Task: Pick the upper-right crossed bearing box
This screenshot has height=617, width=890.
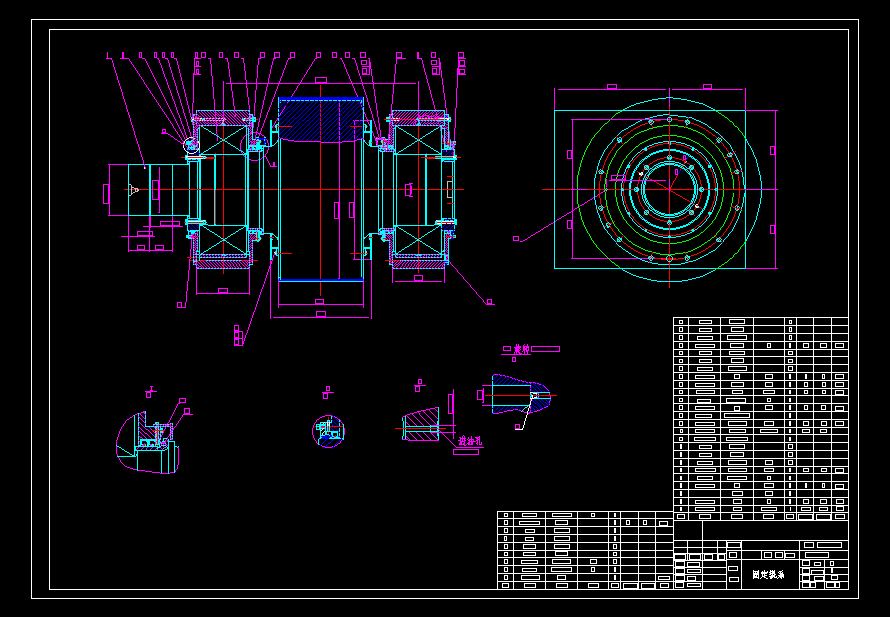Action: [x=417, y=140]
